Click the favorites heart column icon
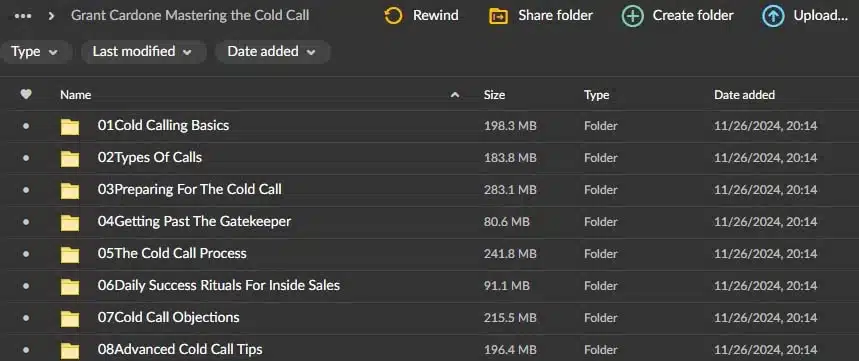The image size is (859, 361). click(x=26, y=94)
